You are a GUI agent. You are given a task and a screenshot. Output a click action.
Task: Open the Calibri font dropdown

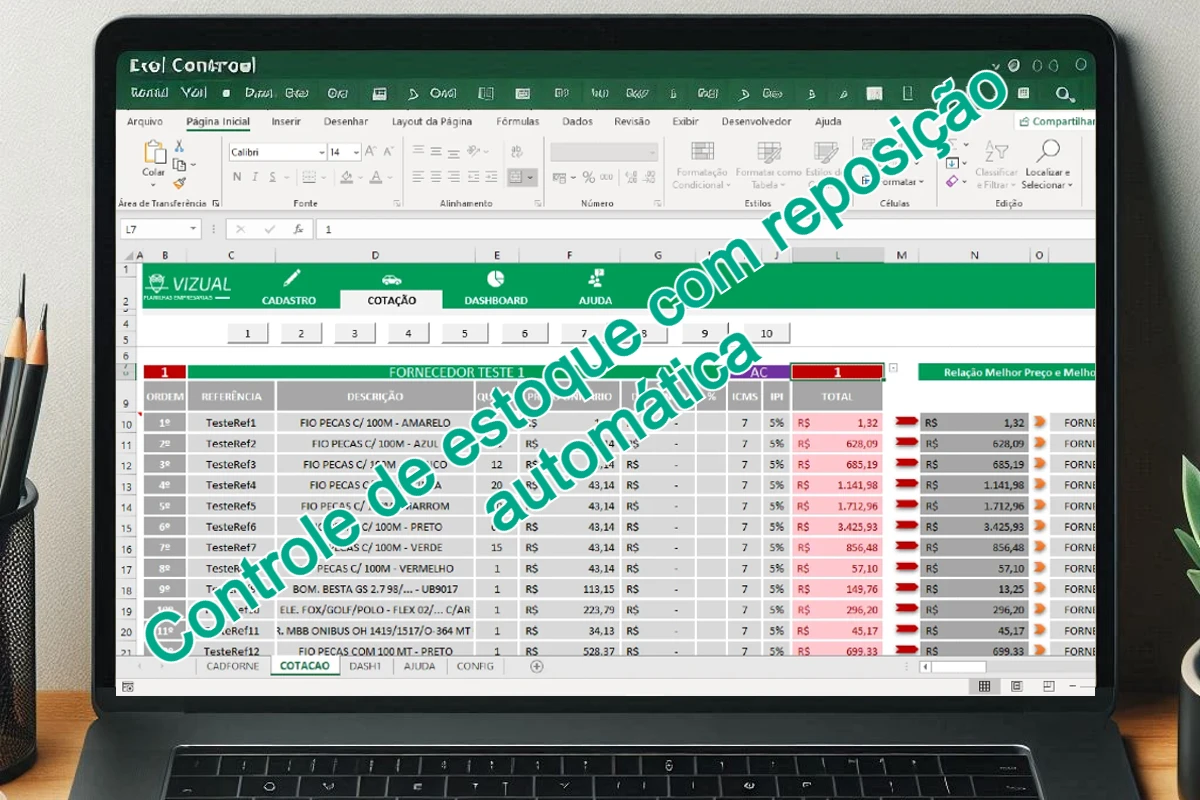click(321, 150)
